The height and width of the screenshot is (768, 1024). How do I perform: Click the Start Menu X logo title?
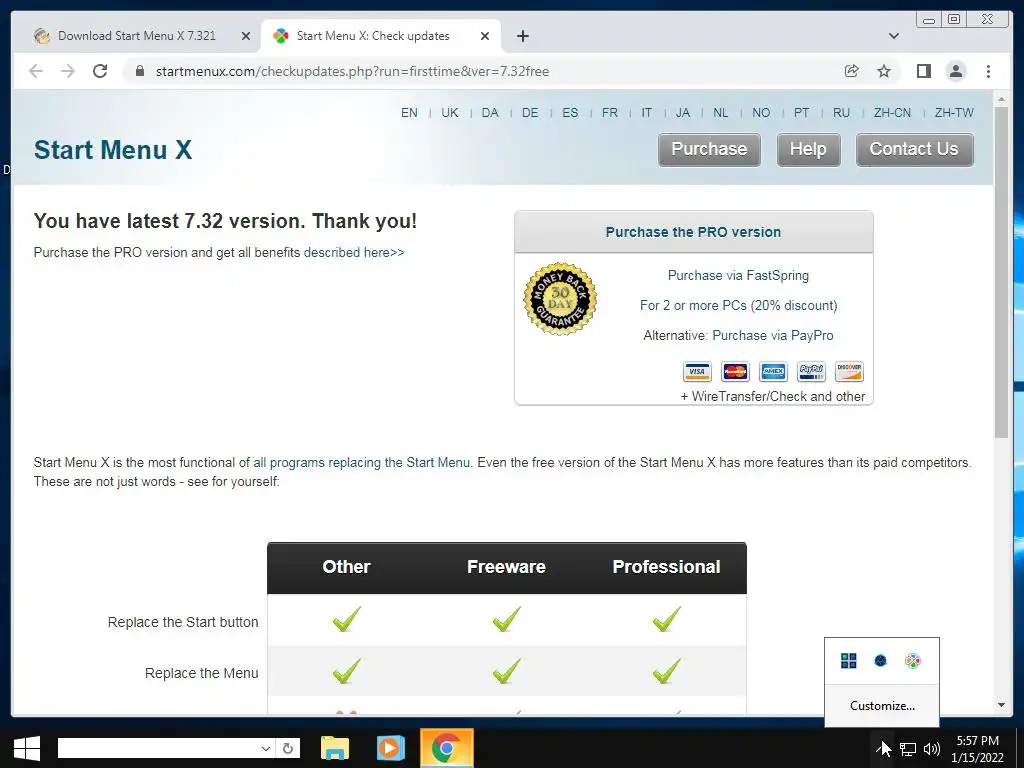pyautogui.click(x=113, y=150)
